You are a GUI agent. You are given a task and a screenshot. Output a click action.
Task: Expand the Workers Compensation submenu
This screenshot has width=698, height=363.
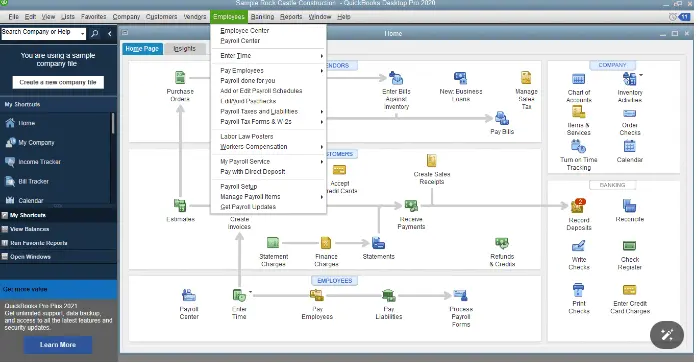[x=321, y=147]
